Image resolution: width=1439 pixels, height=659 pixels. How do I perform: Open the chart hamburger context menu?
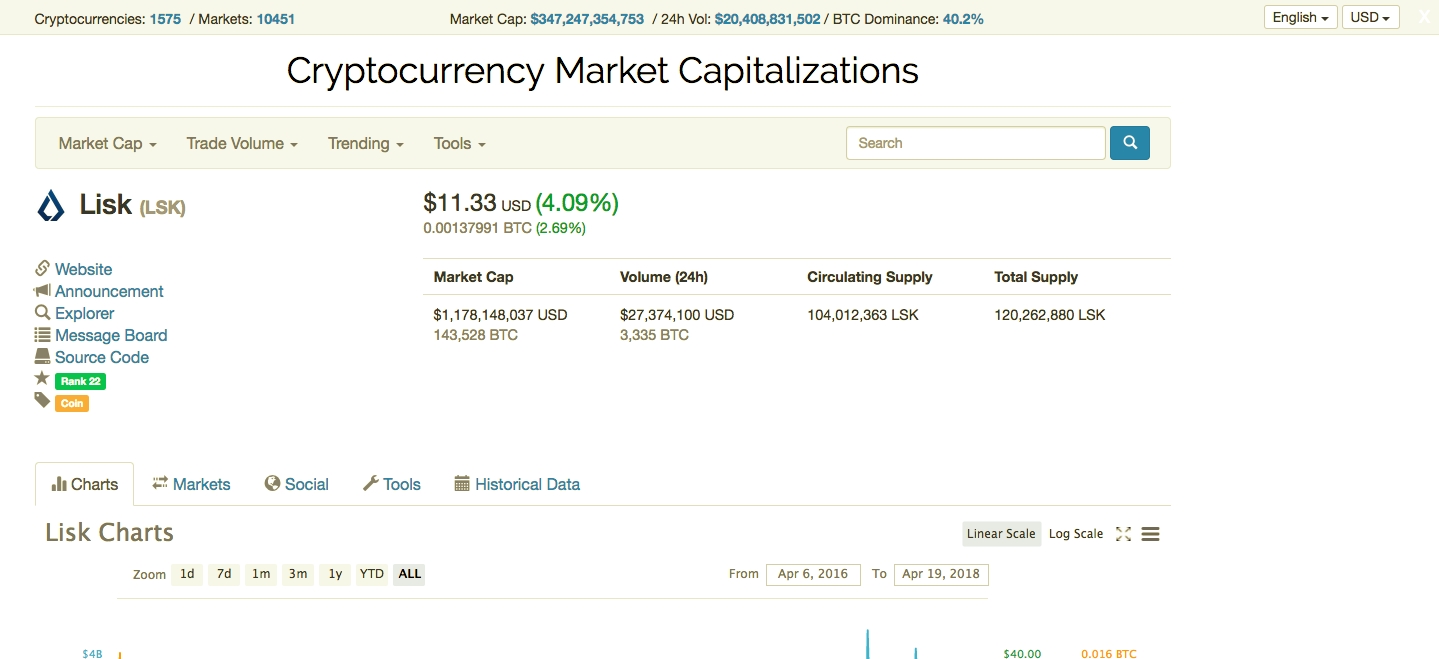pos(1150,534)
